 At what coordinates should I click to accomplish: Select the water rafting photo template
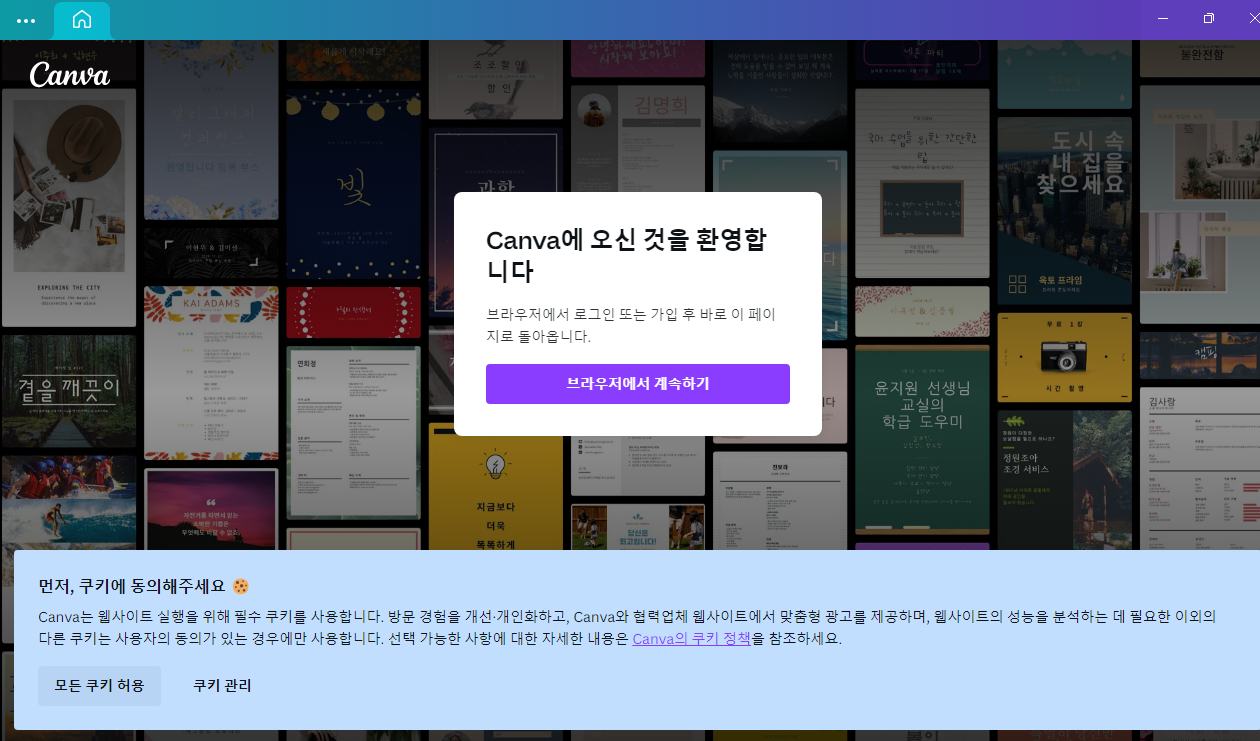(69, 502)
